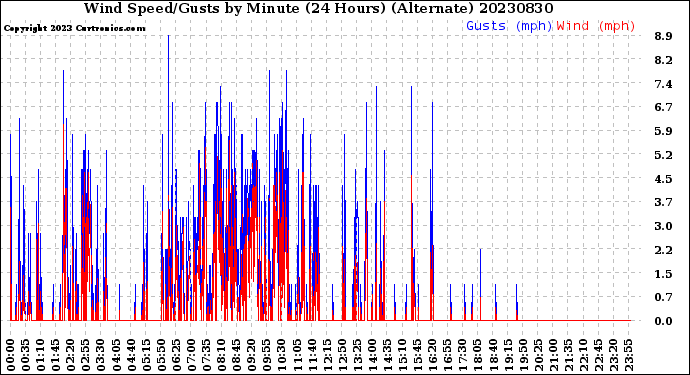Click the 8.2 y-axis value
Screen dimensions: 690x375
(663, 60)
